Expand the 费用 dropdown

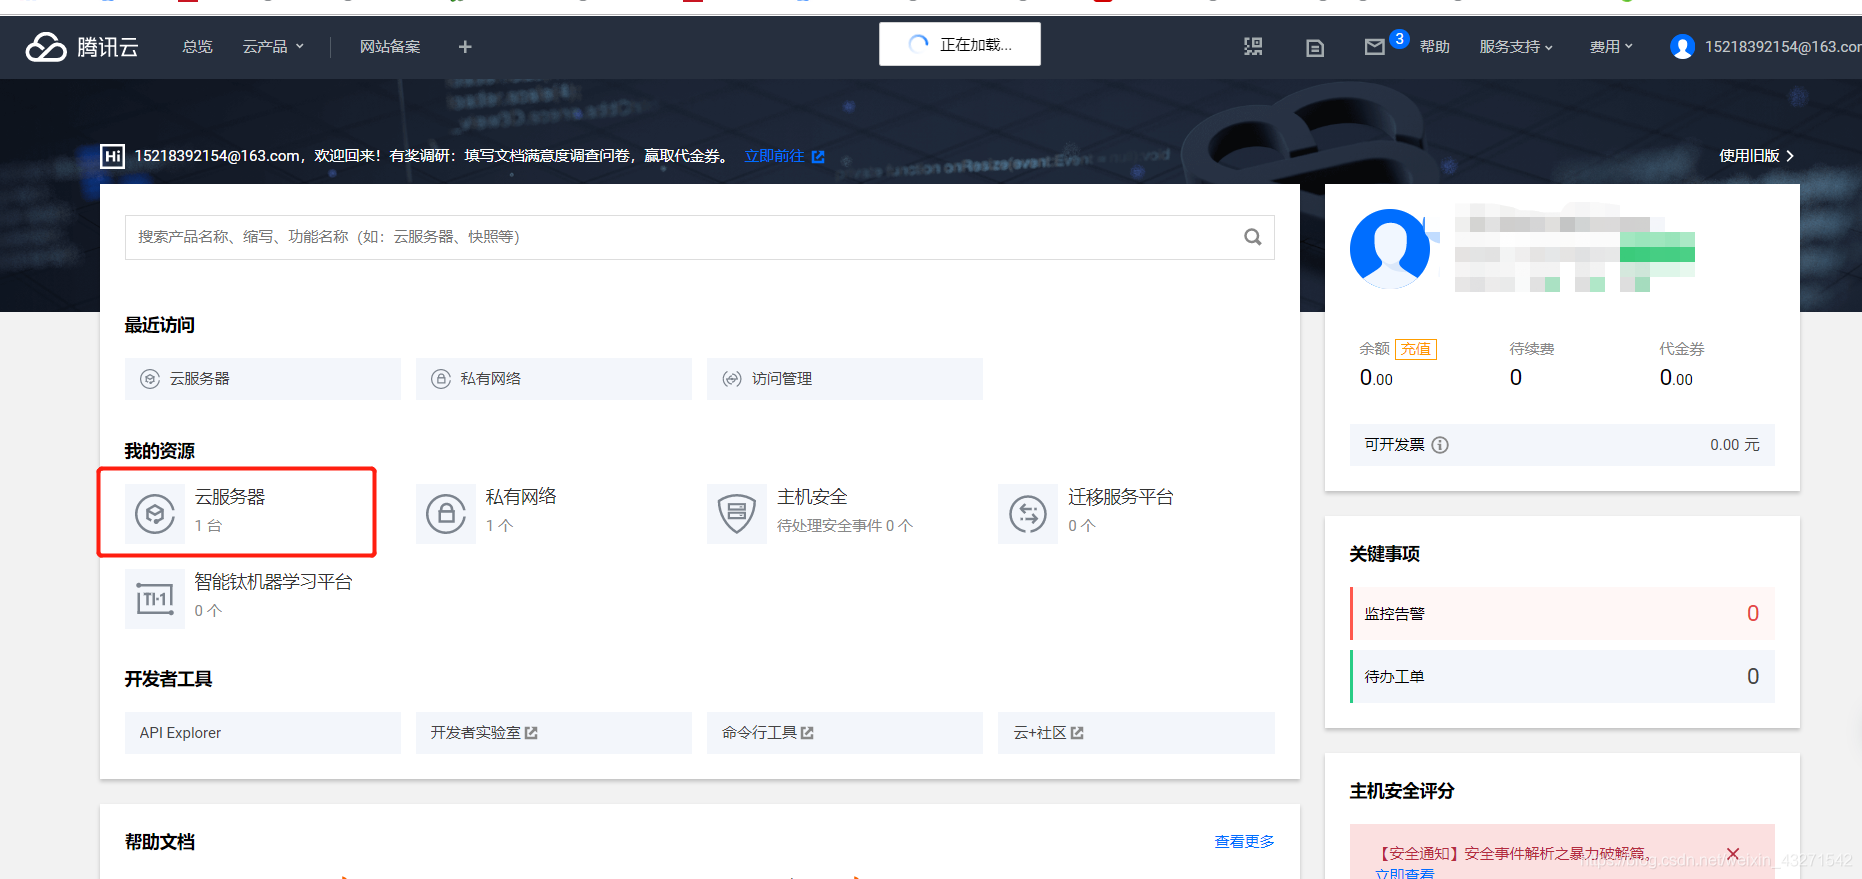(x=1611, y=47)
